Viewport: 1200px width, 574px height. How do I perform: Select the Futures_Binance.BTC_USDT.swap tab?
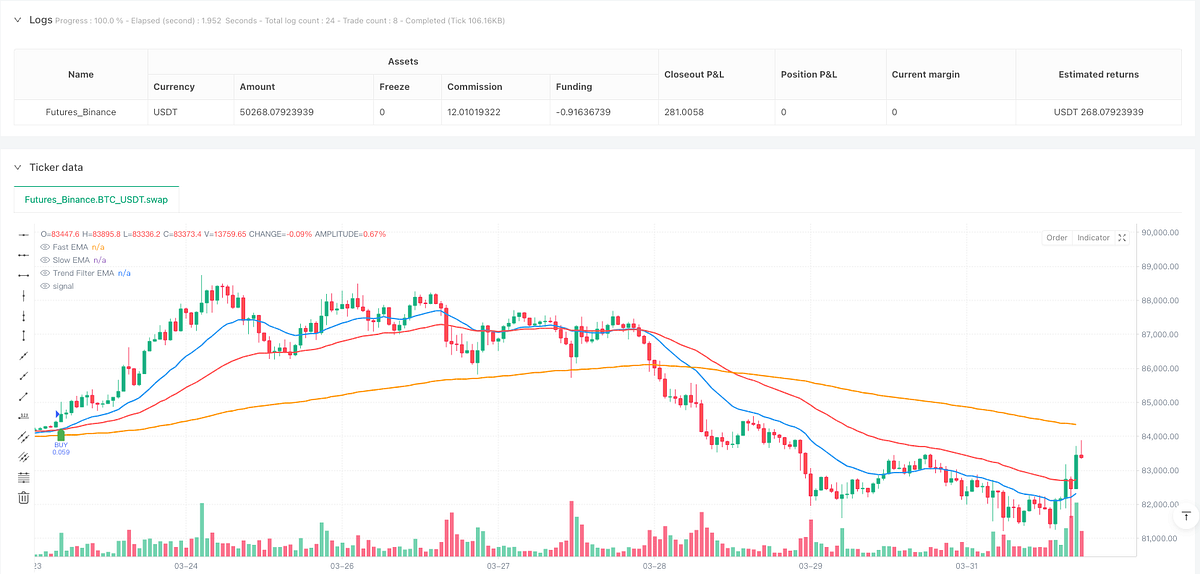coord(96,200)
